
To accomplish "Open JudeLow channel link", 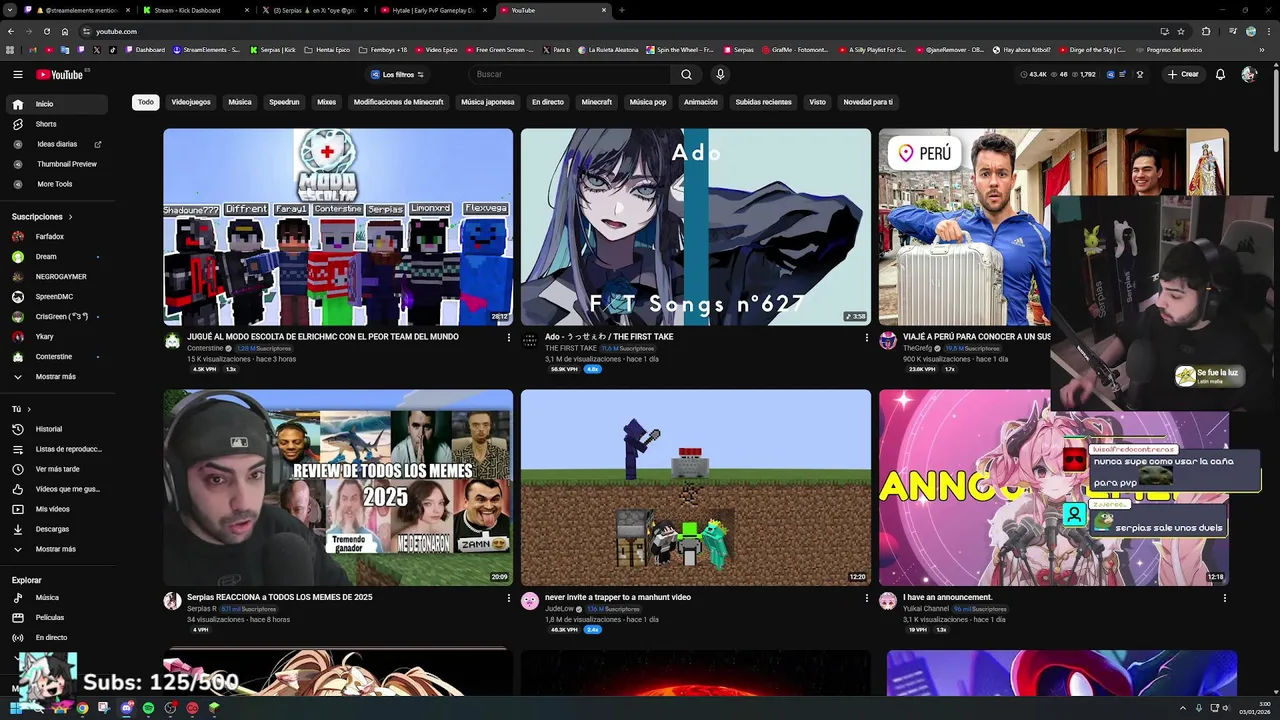I will click(560, 609).
